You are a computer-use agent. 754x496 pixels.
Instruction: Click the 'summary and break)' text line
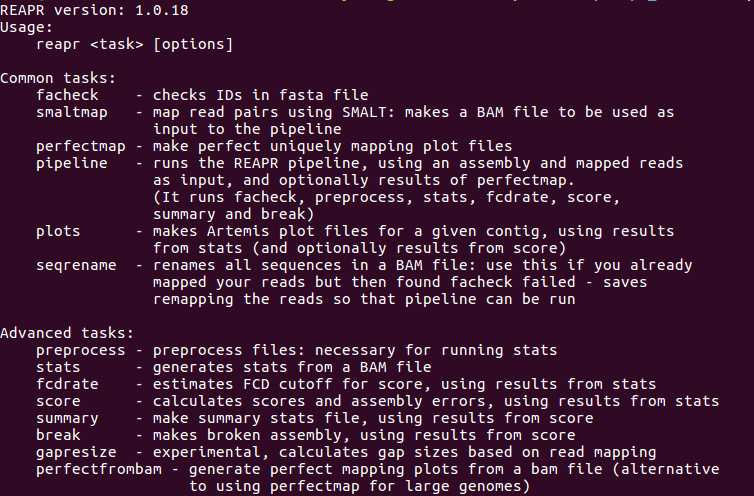(234, 214)
